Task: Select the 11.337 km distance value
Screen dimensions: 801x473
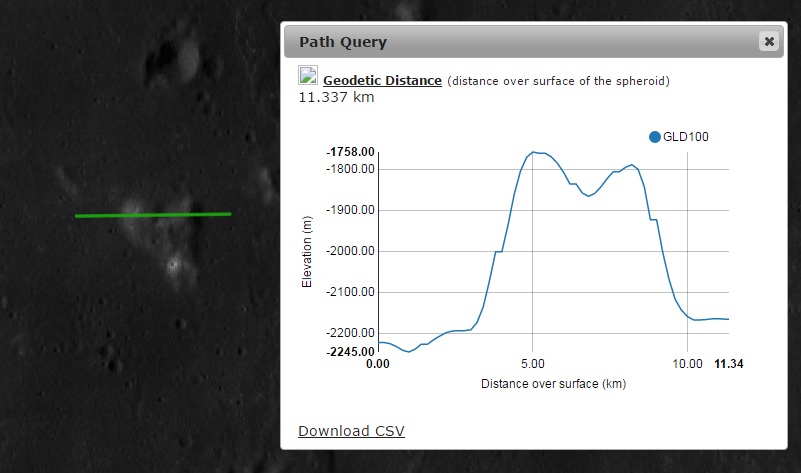Action: pyautogui.click(x=336, y=97)
